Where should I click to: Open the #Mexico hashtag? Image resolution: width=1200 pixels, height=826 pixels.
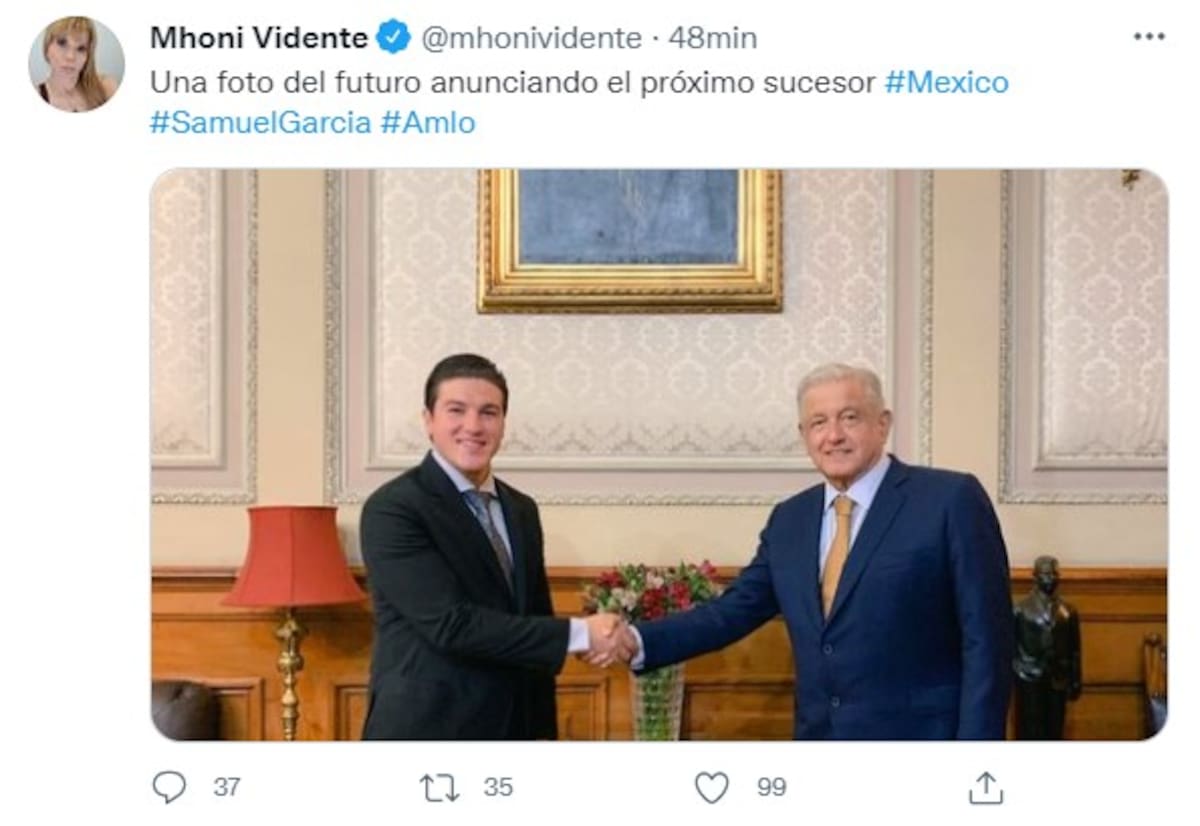point(946,82)
